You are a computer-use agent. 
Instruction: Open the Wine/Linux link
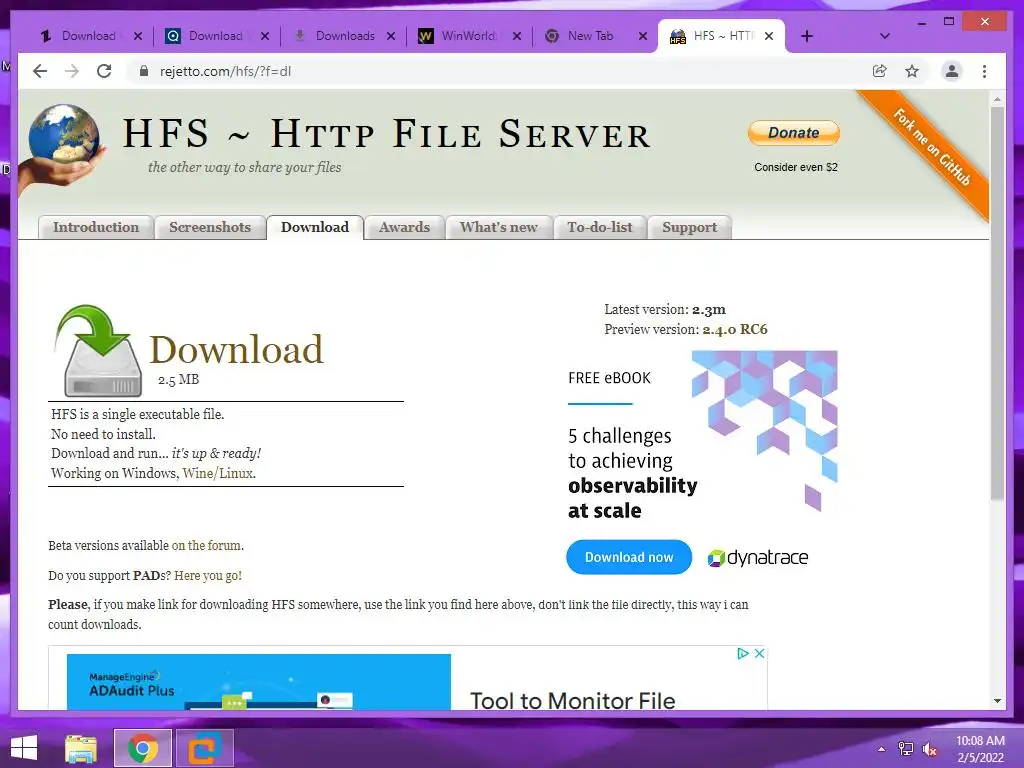click(x=217, y=473)
